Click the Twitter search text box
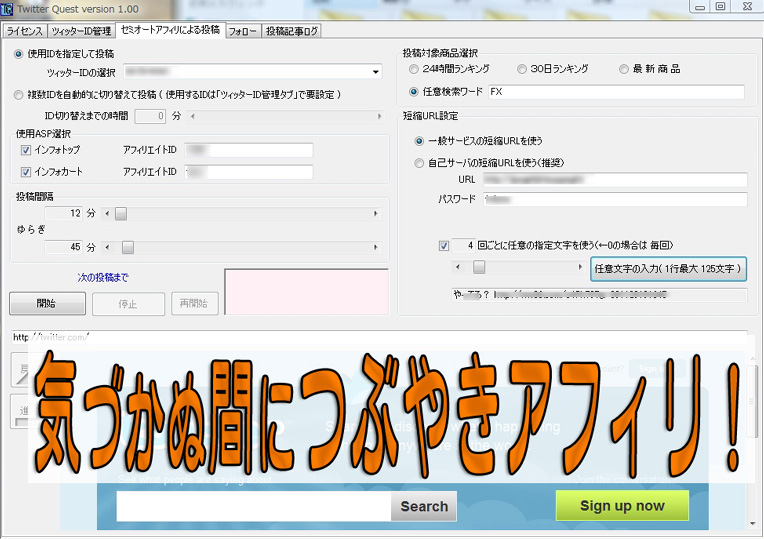 [x=254, y=506]
